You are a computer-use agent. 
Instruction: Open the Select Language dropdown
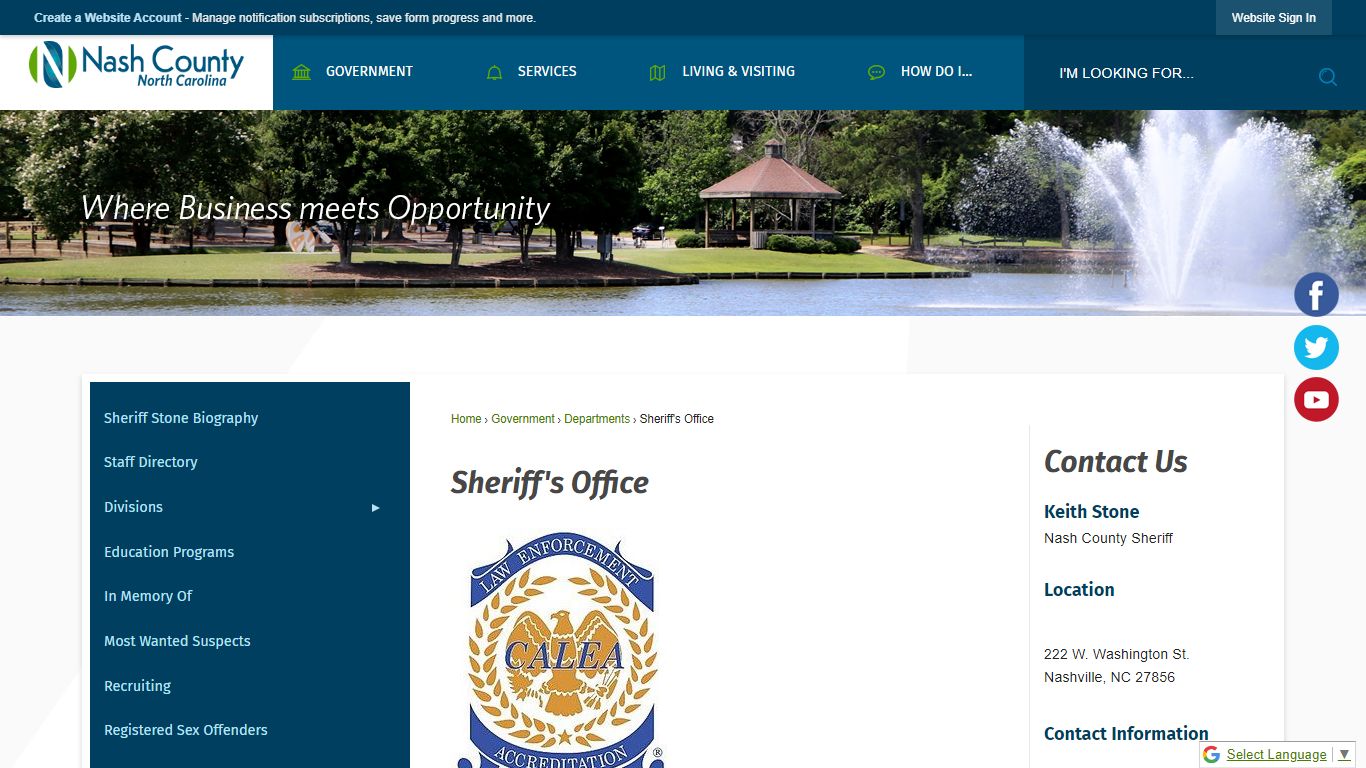point(1277,755)
